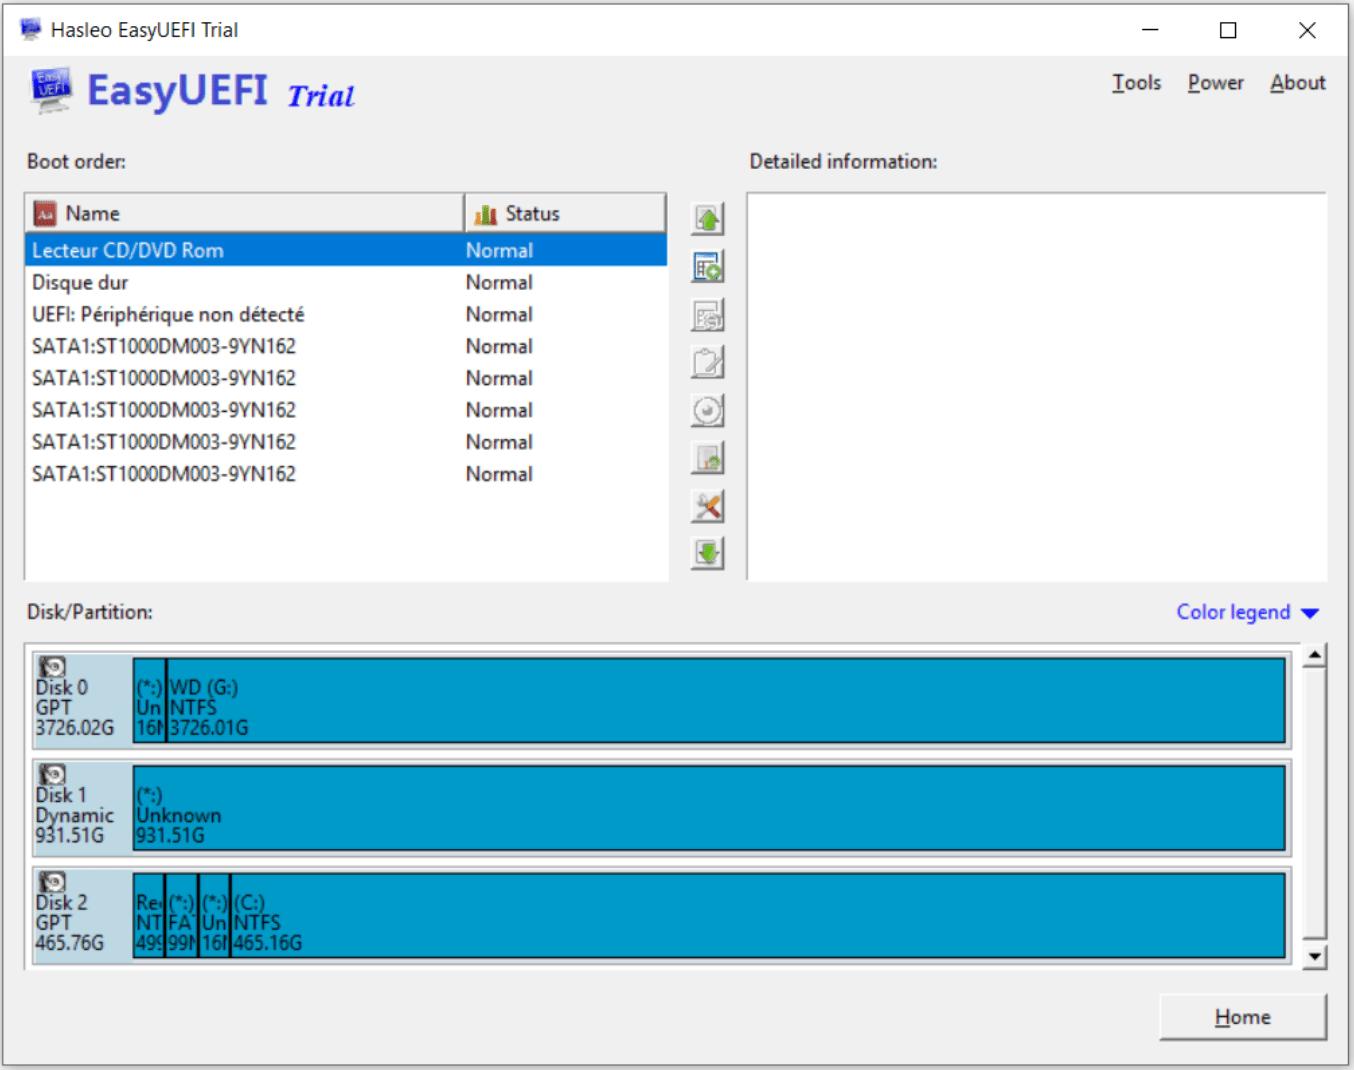
Task: Select the 16M unknown partition on Disk 2
Action: coord(214,915)
